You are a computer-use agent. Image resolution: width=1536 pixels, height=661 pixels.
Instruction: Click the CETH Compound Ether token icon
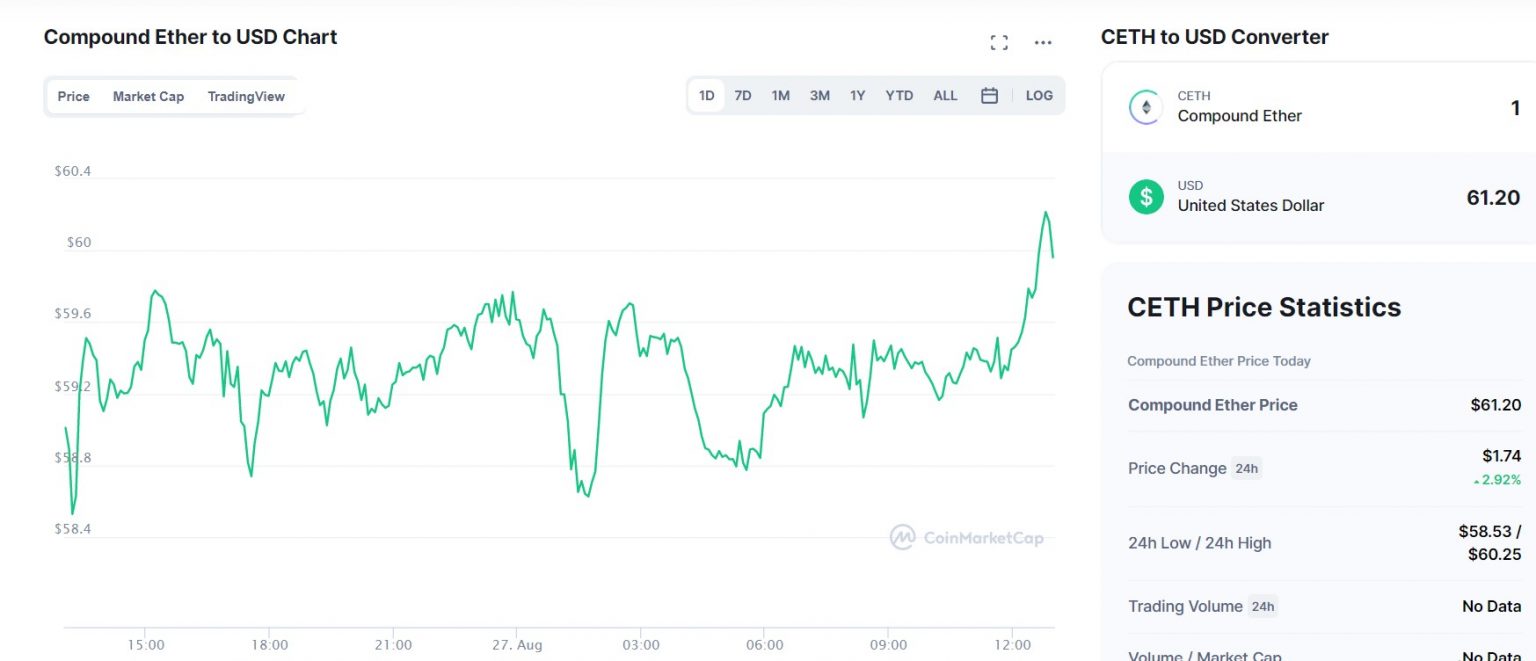pos(1145,106)
